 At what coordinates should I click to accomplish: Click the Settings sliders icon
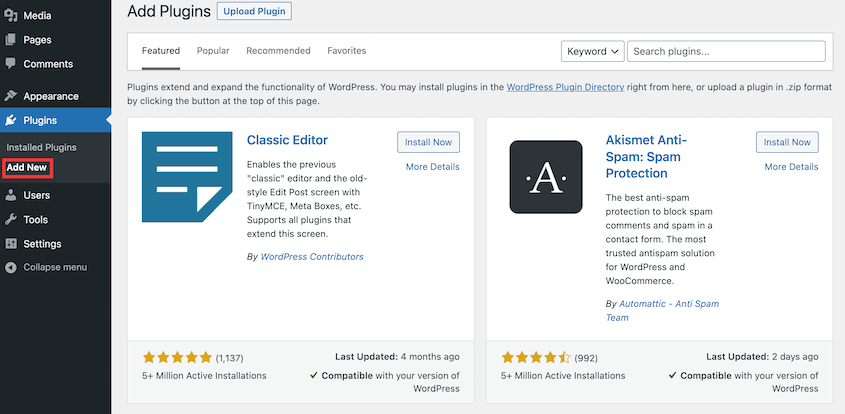point(11,244)
